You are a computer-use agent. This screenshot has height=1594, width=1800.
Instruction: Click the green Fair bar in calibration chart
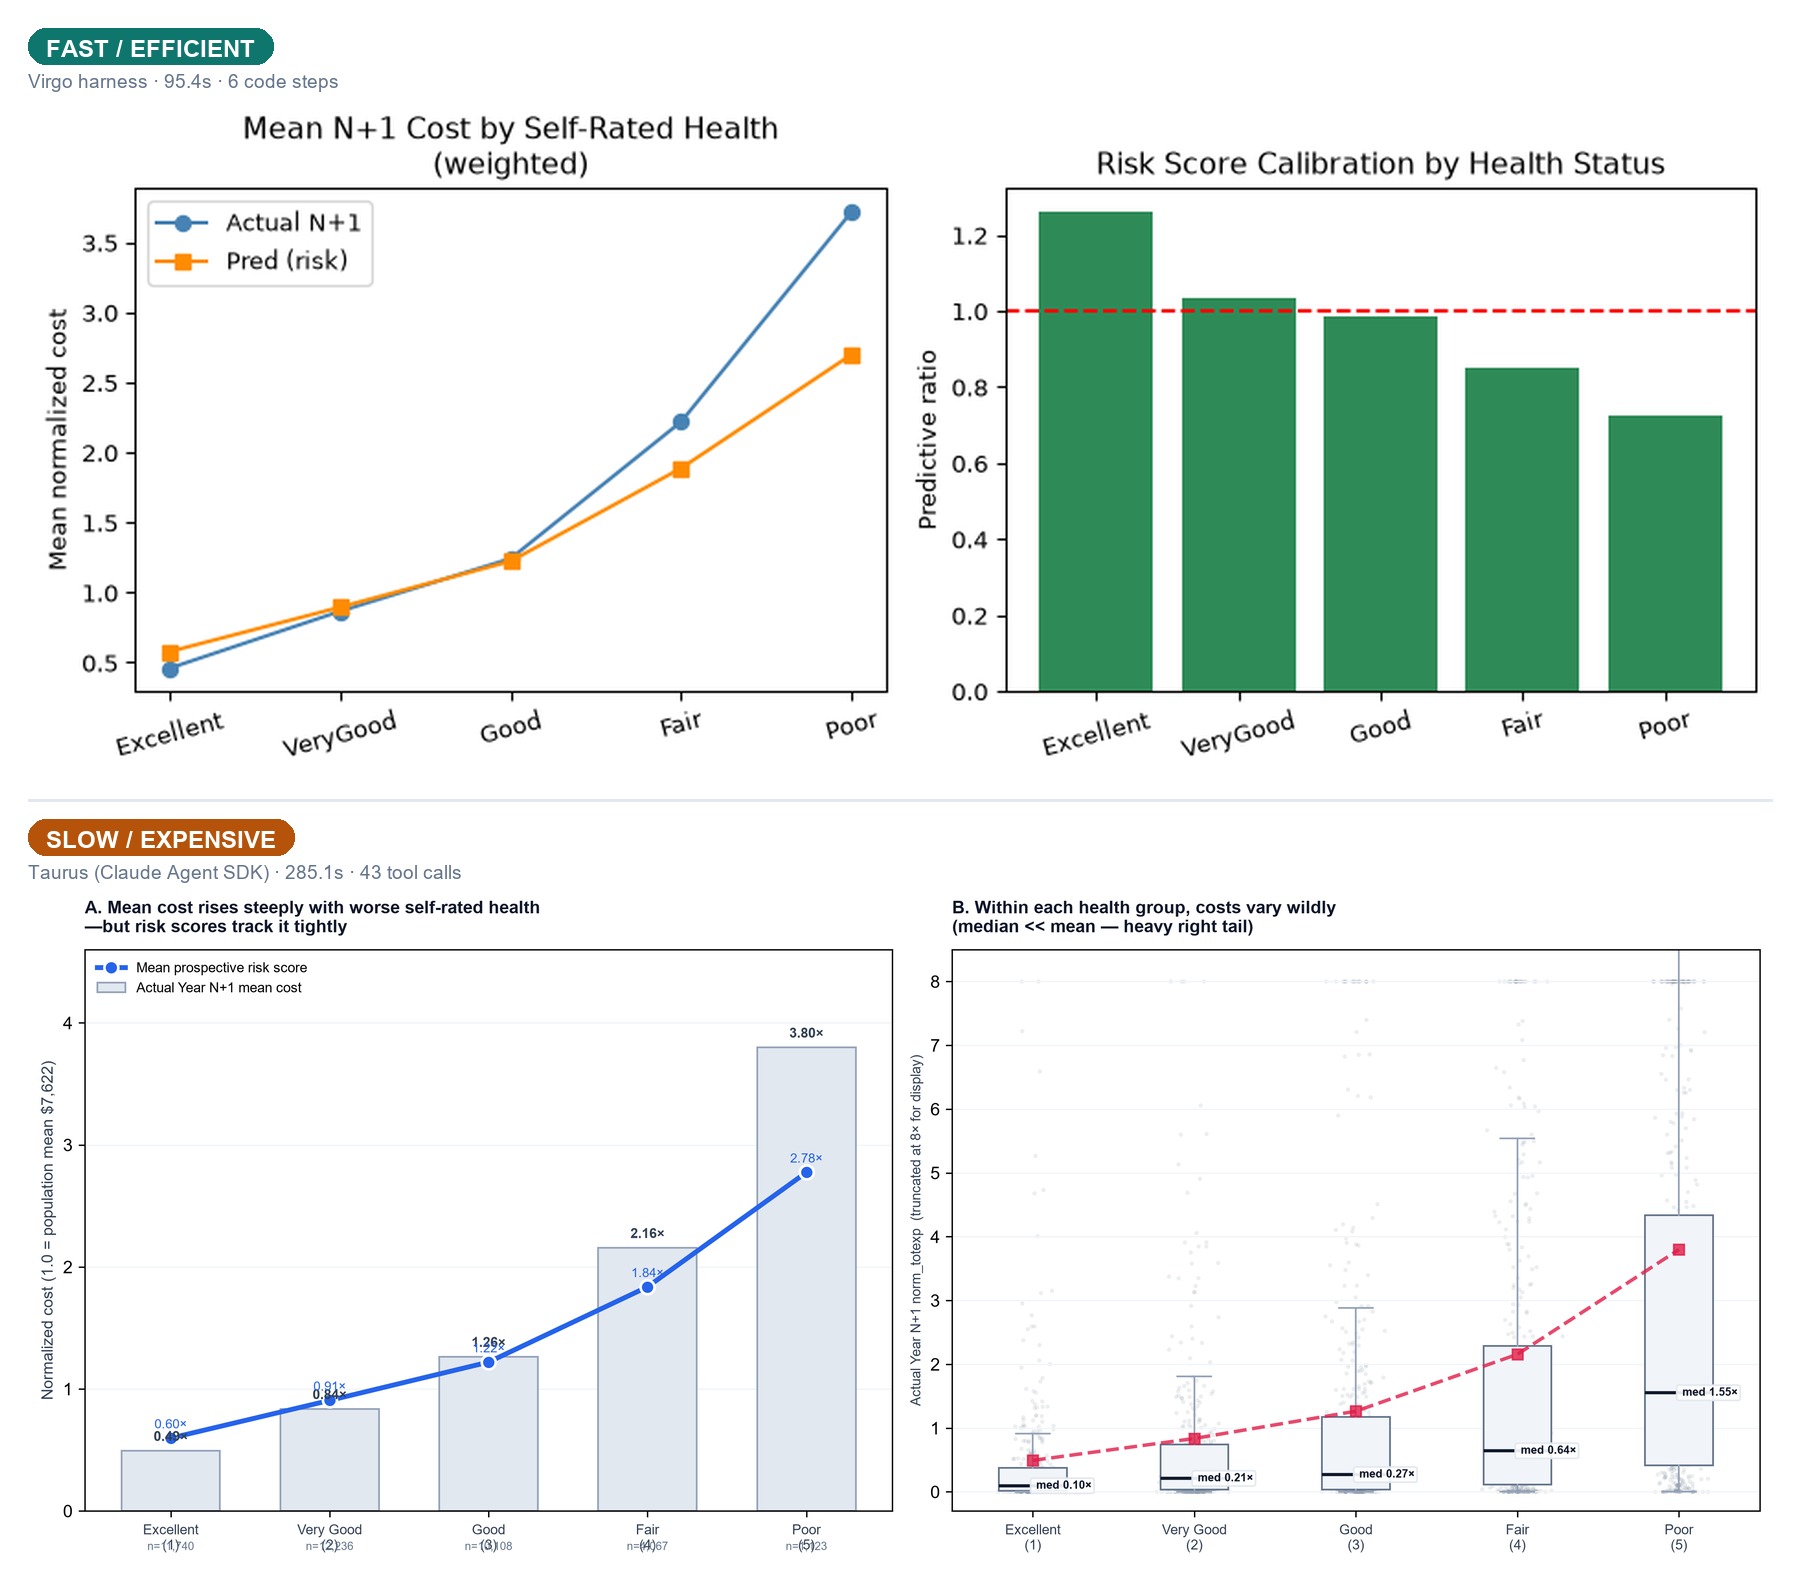pyautogui.click(x=1522, y=529)
